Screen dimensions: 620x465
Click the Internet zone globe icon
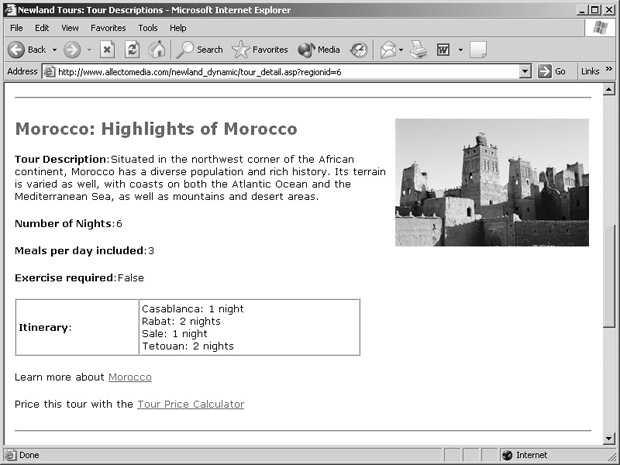[x=507, y=455]
